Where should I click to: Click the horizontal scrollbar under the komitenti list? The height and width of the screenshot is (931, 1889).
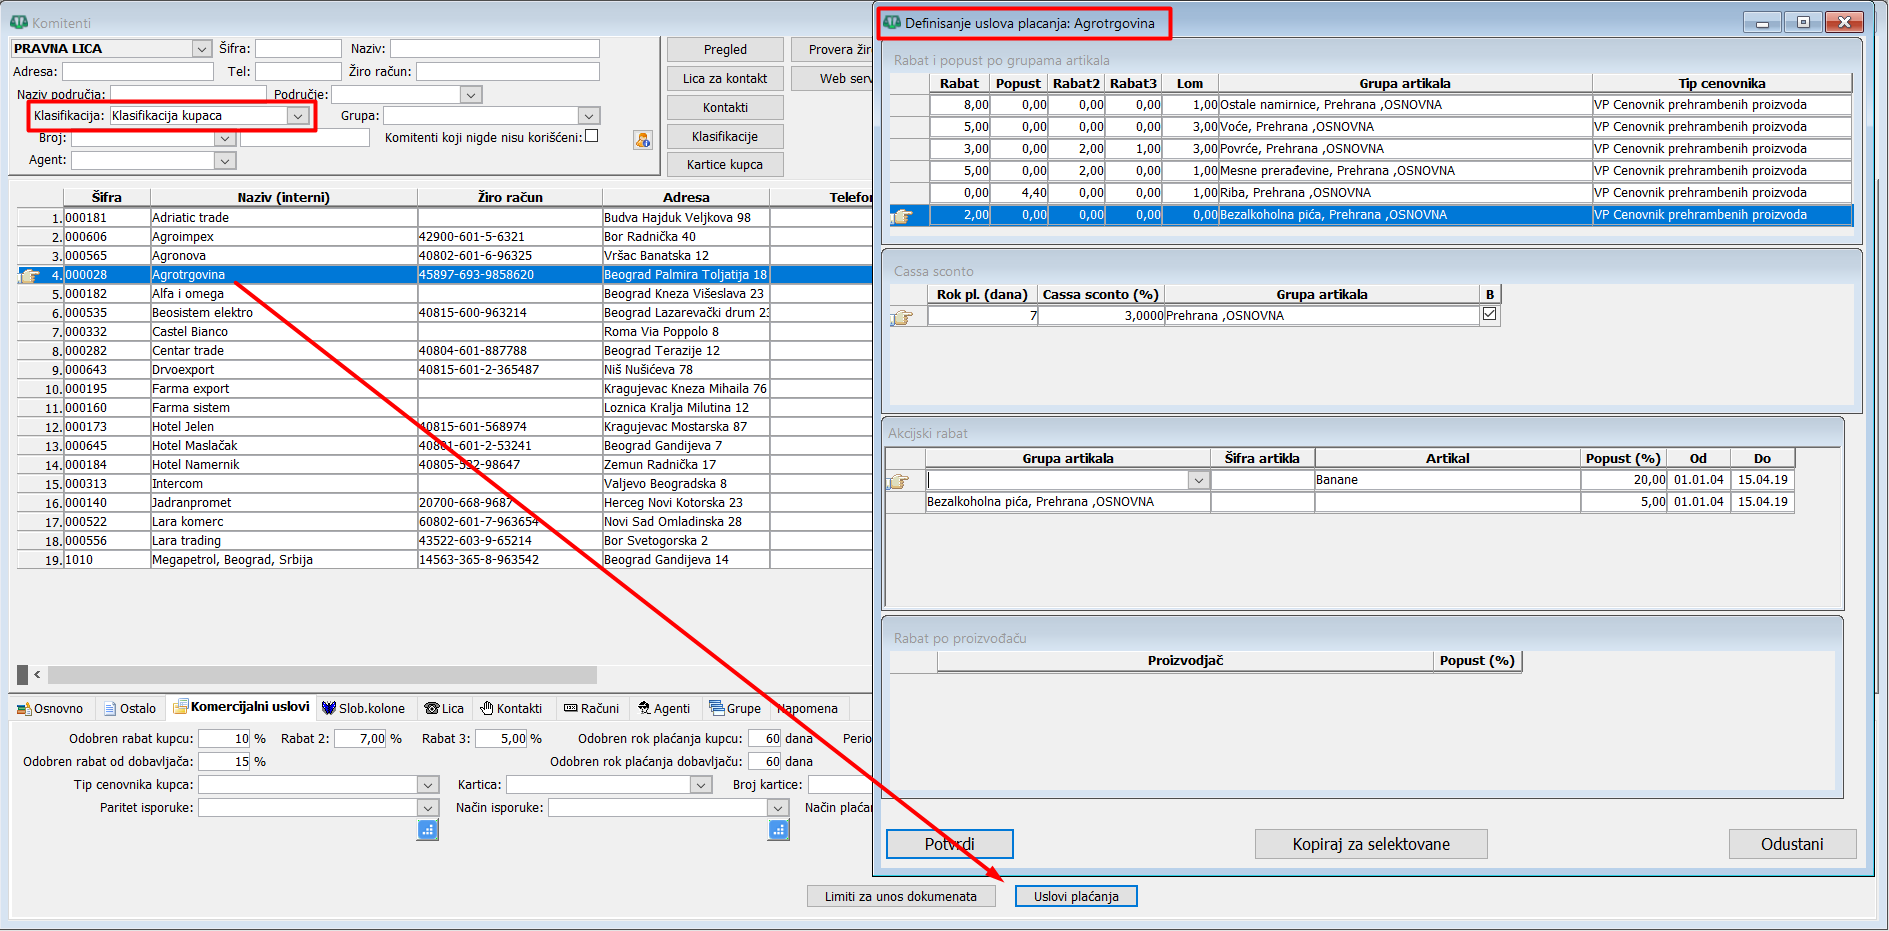[x=322, y=675]
